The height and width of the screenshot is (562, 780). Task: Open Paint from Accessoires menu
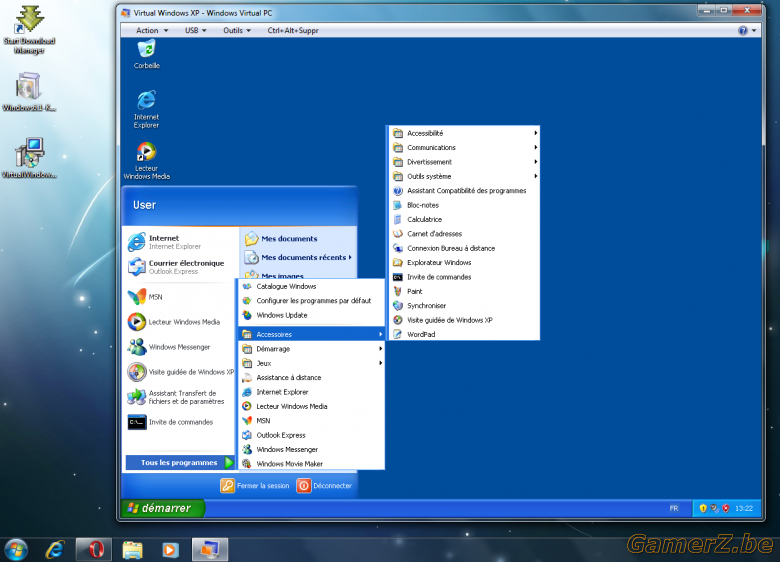[x=464, y=291]
